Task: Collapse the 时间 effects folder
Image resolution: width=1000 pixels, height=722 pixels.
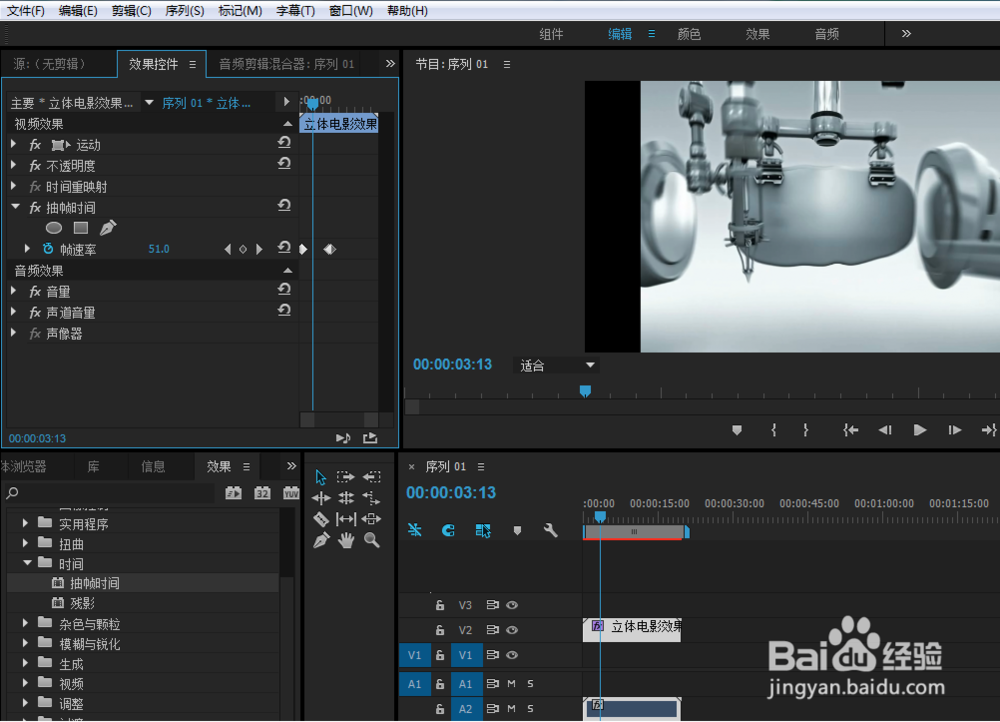Action: [27, 563]
